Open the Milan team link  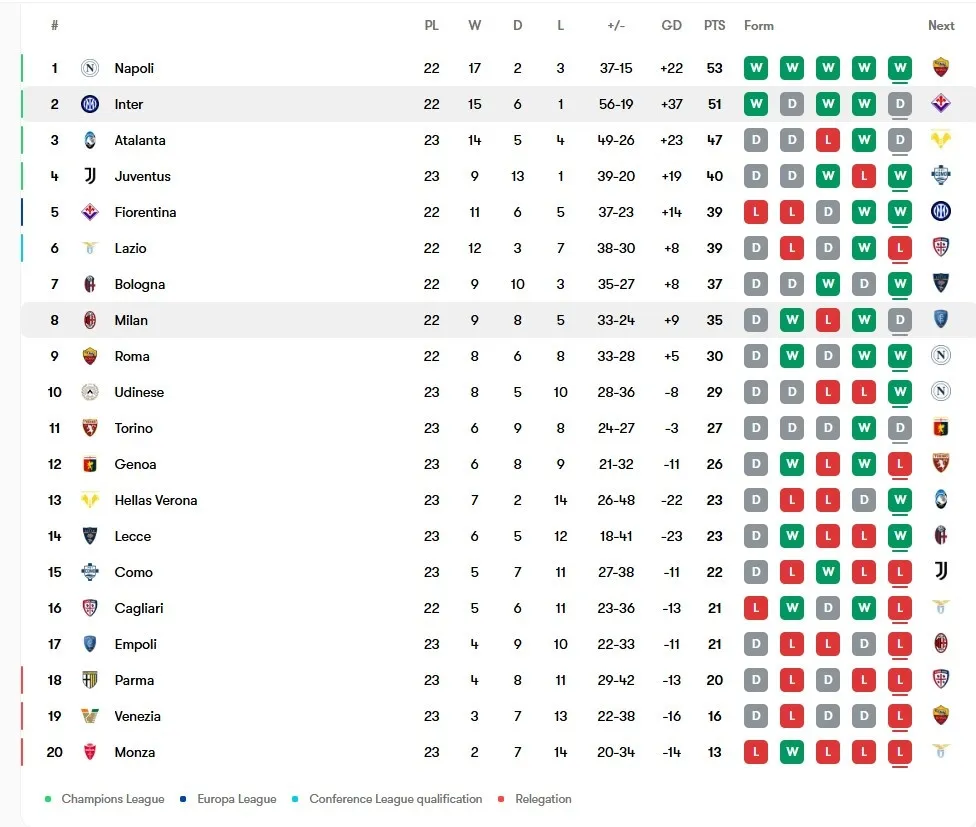click(131, 320)
